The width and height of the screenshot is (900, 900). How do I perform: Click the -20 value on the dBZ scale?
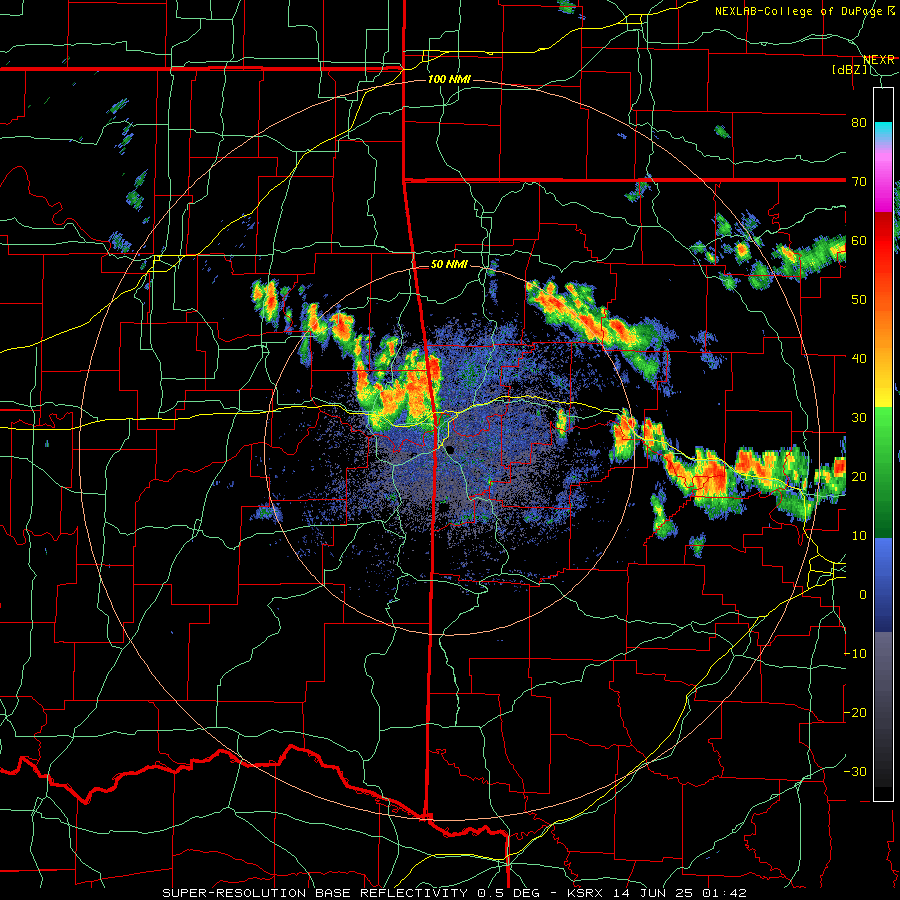tap(856, 712)
